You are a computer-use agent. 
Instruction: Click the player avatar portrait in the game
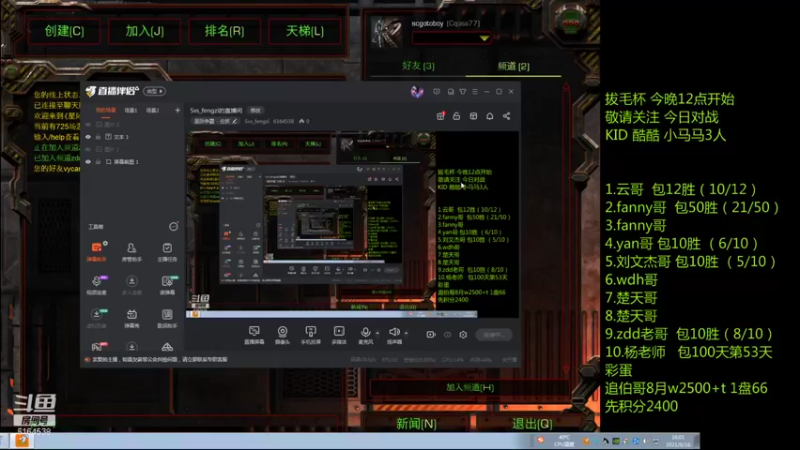[386, 33]
